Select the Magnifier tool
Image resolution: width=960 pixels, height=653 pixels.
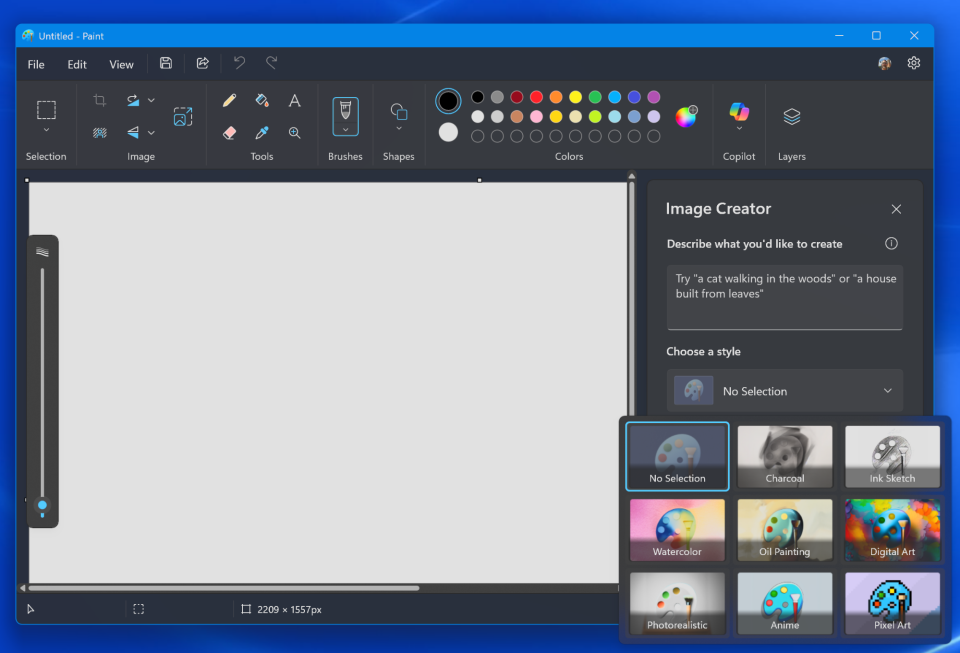(x=294, y=132)
